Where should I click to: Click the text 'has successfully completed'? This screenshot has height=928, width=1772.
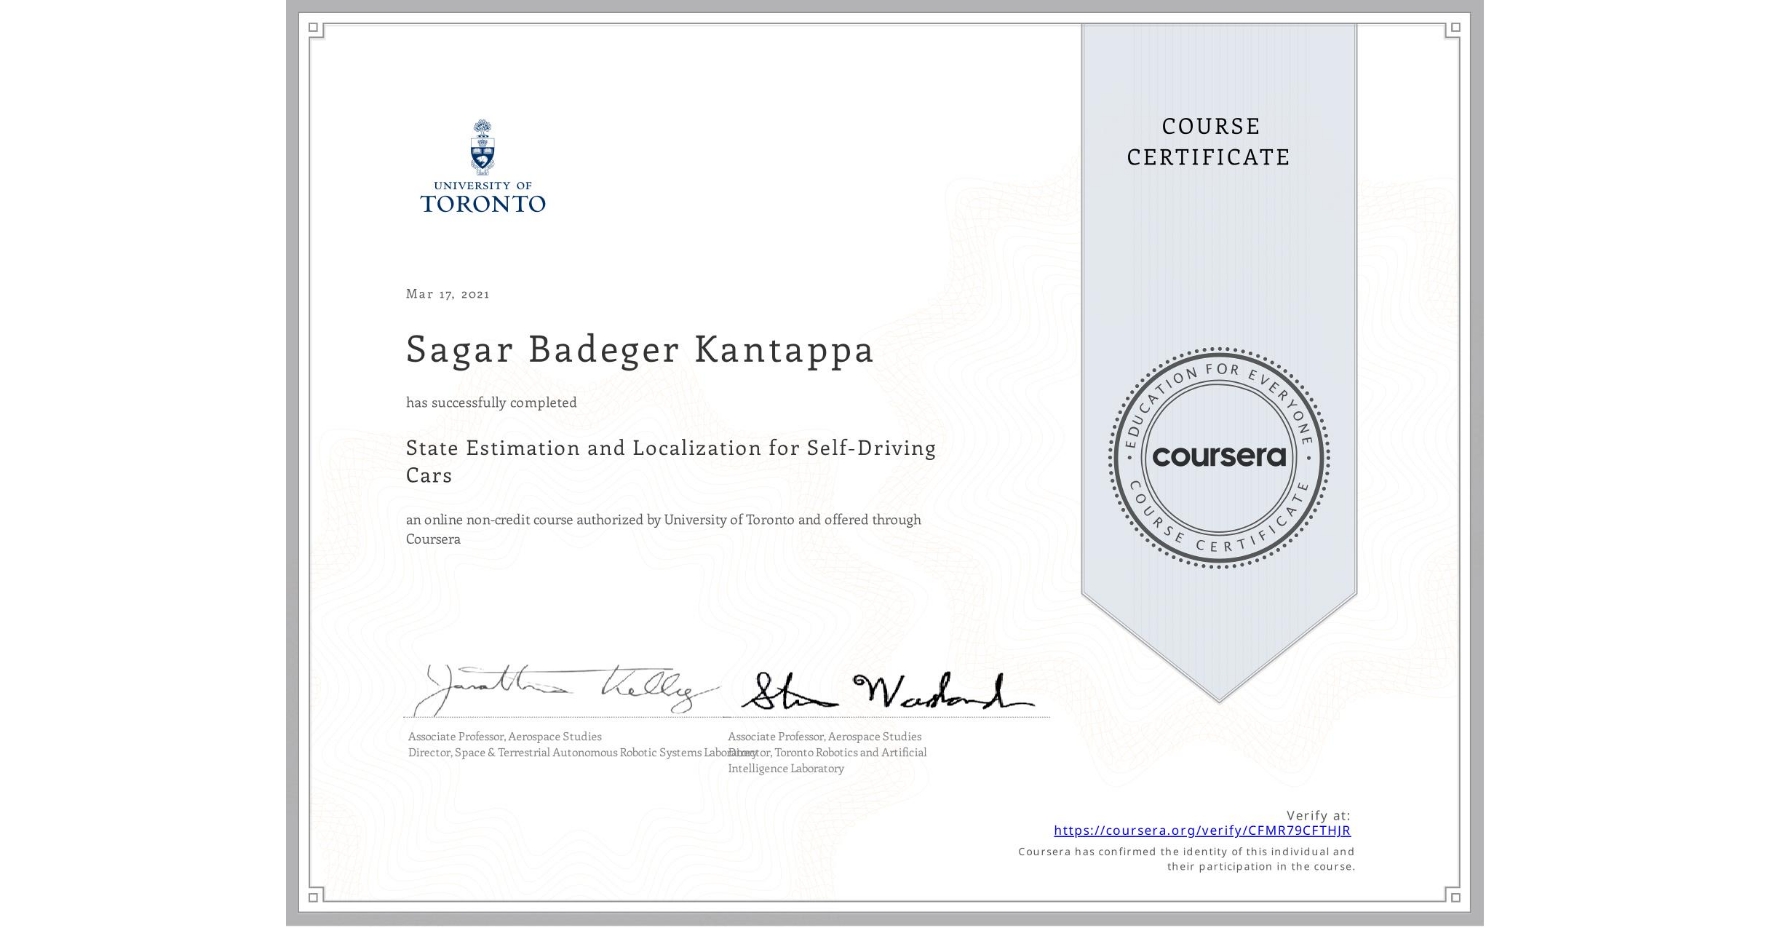pyautogui.click(x=491, y=402)
